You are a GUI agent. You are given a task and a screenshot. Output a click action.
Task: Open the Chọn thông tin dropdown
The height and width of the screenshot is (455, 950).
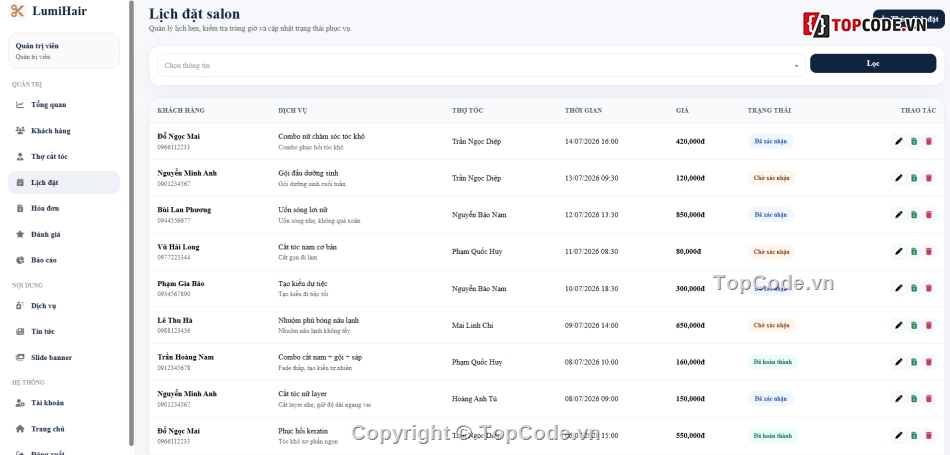click(481, 65)
